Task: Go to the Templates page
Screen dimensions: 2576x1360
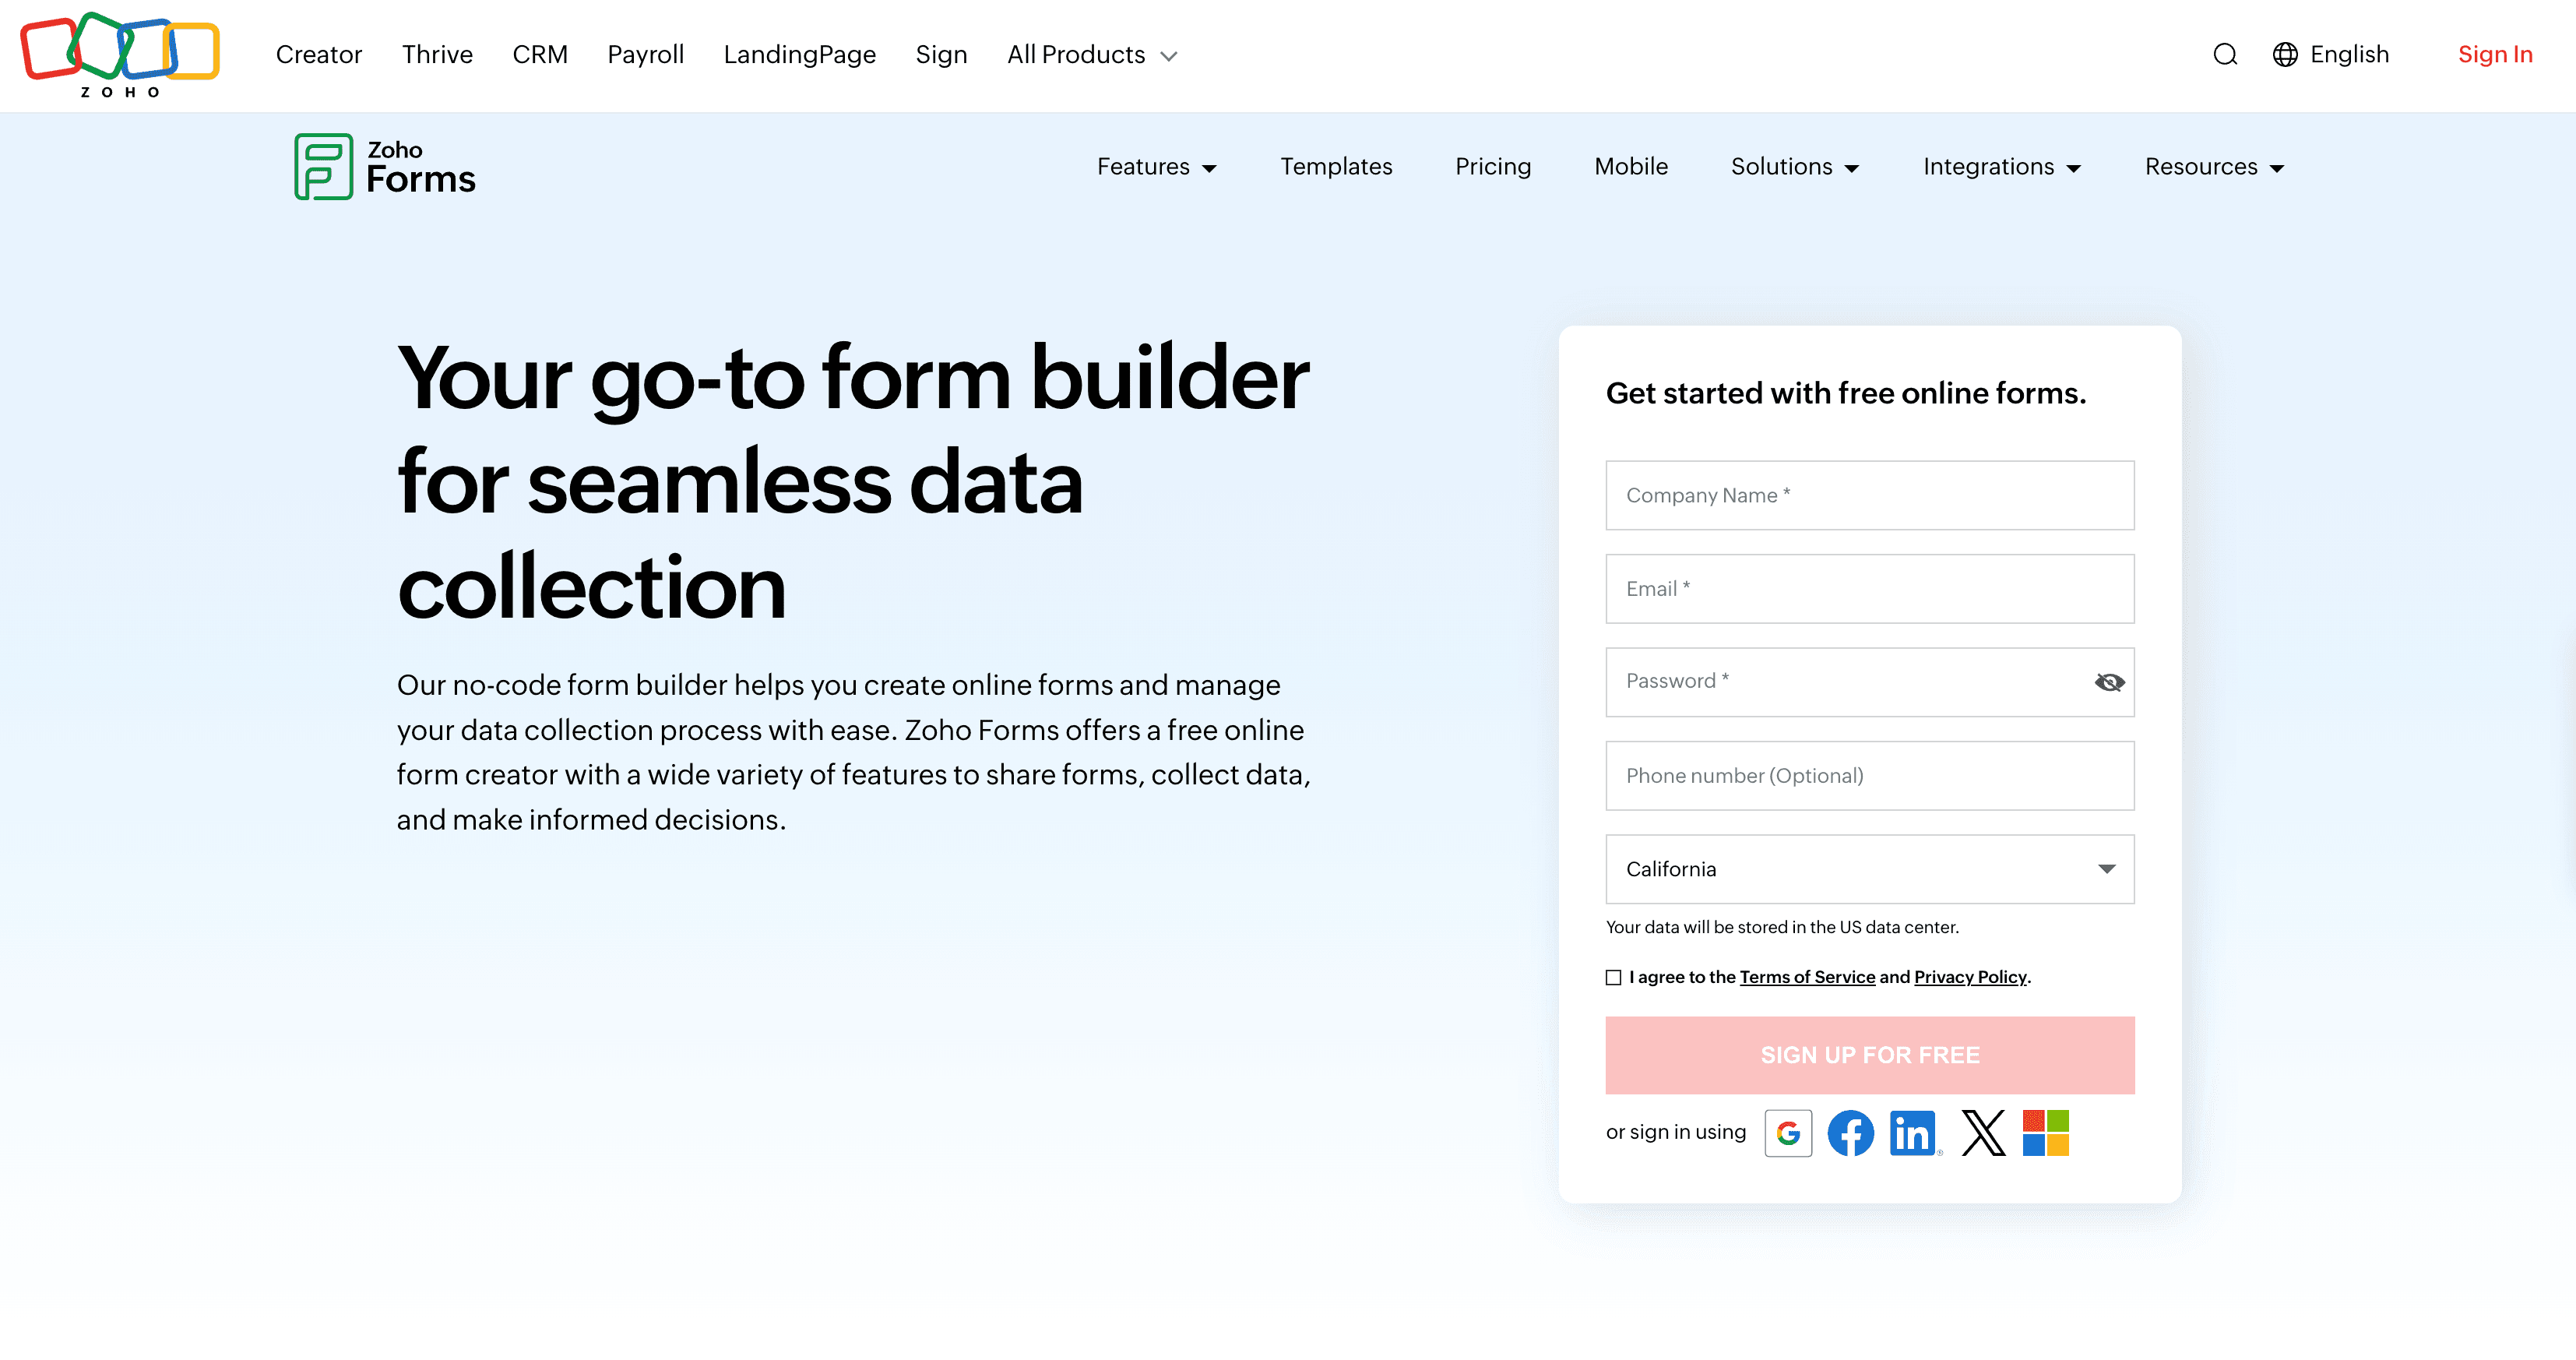Action: pos(1336,167)
